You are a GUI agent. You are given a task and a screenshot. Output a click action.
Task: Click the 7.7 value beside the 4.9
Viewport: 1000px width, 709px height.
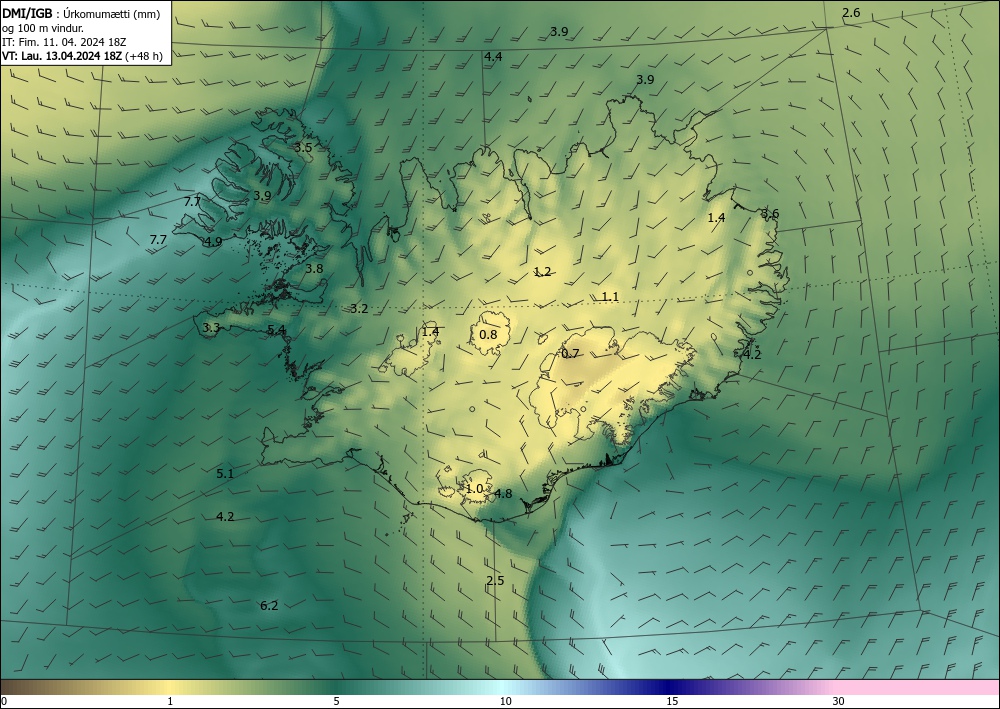[x=158, y=240]
